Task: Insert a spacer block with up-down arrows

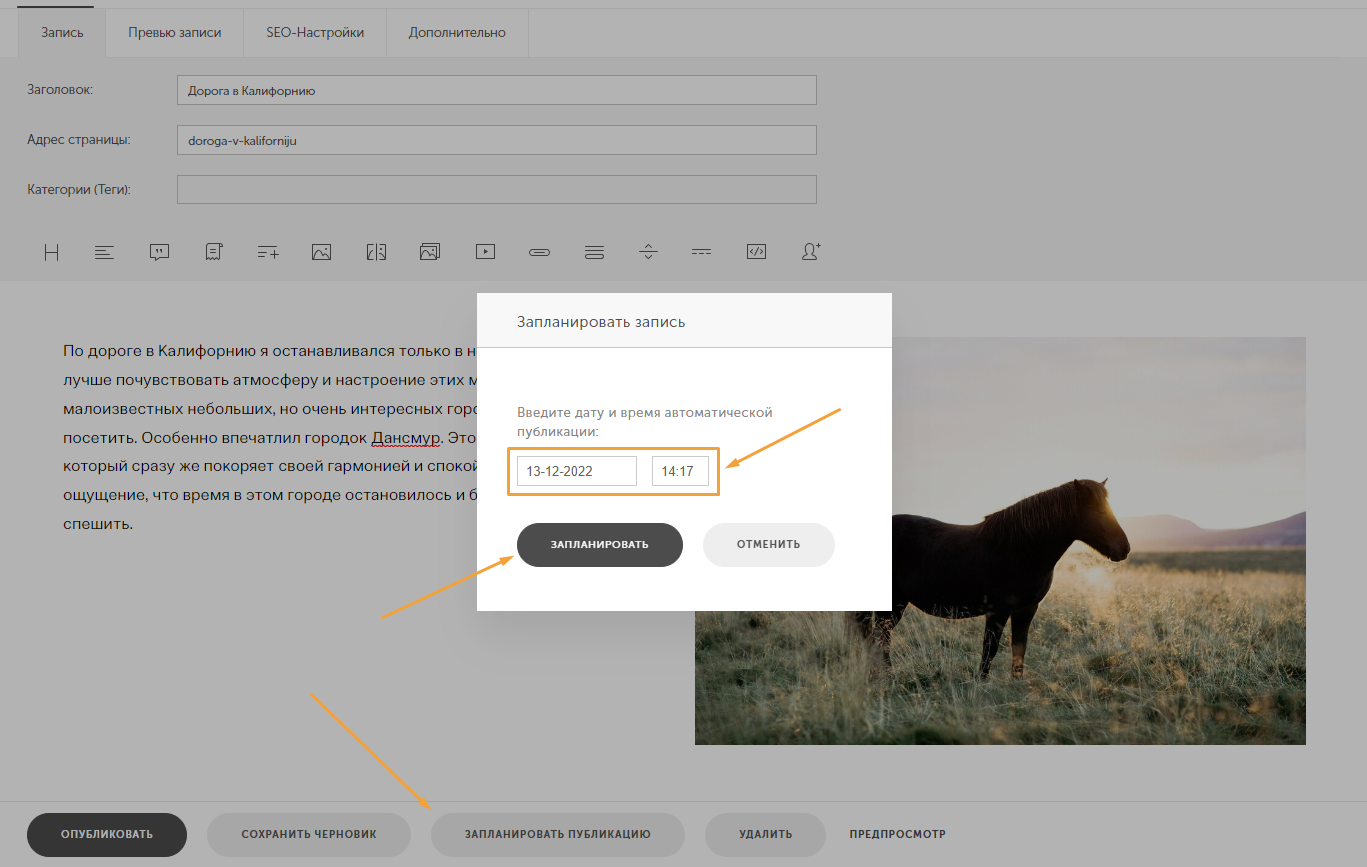Action: point(649,252)
